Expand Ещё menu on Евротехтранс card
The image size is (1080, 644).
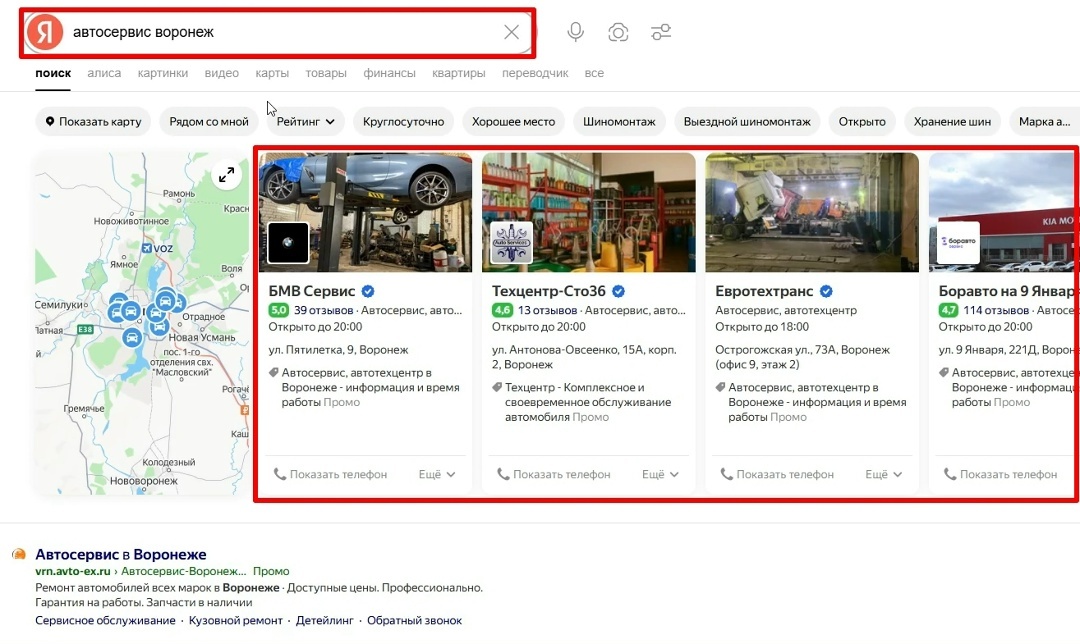pyautogui.click(x=883, y=474)
